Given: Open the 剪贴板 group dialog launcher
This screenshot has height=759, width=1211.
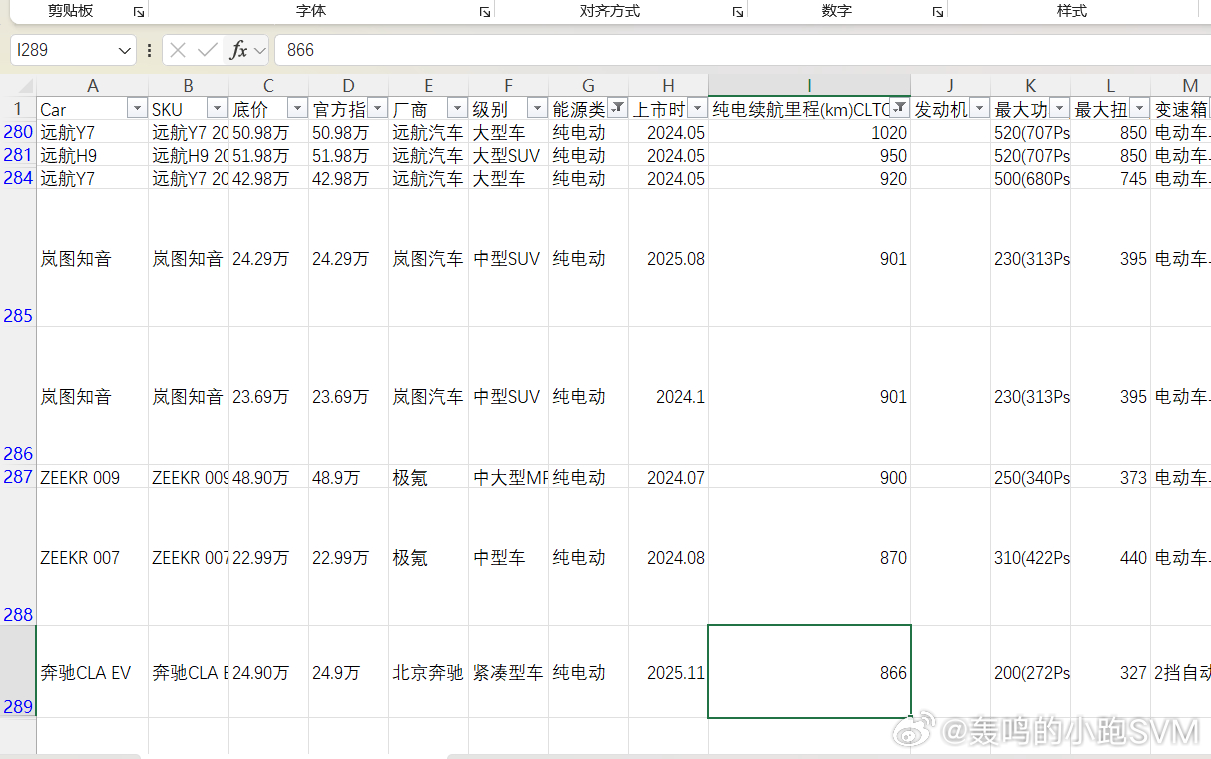Looking at the screenshot, I should (139, 12).
